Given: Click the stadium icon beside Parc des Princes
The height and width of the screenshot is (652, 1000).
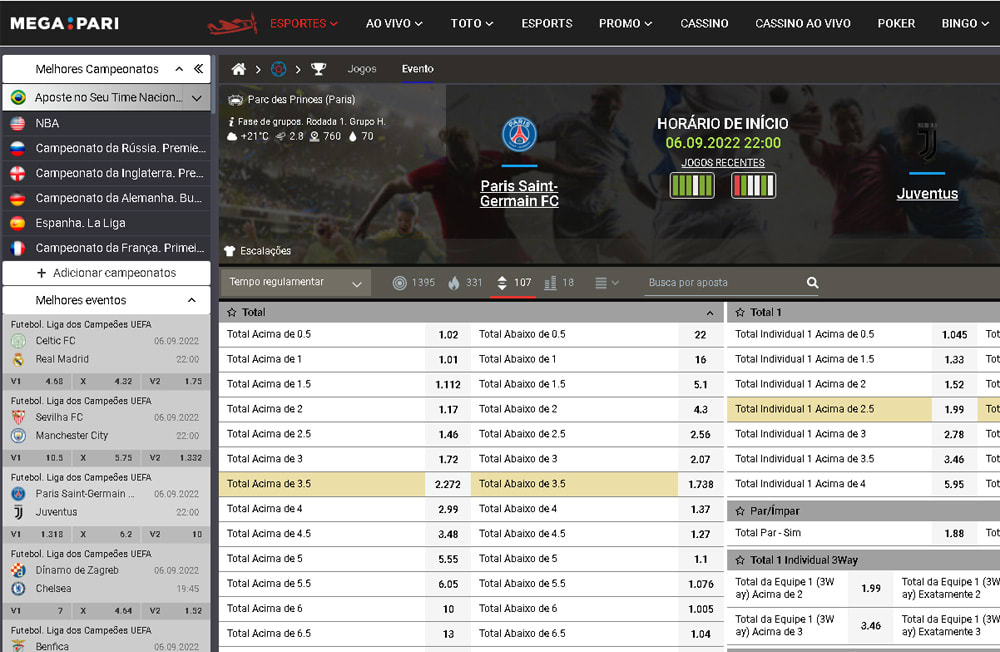Looking at the screenshot, I should (x=235, y=100).
